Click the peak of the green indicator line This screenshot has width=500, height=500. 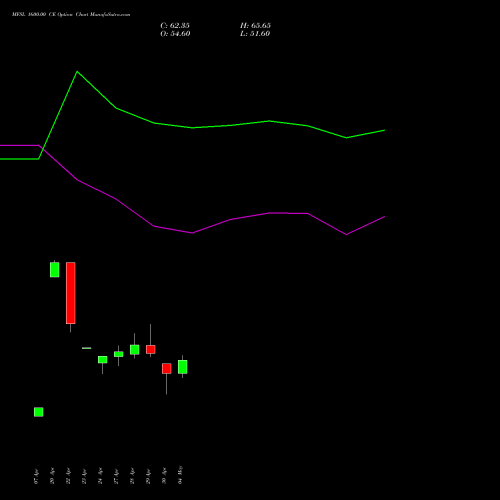tap(77, 71)
